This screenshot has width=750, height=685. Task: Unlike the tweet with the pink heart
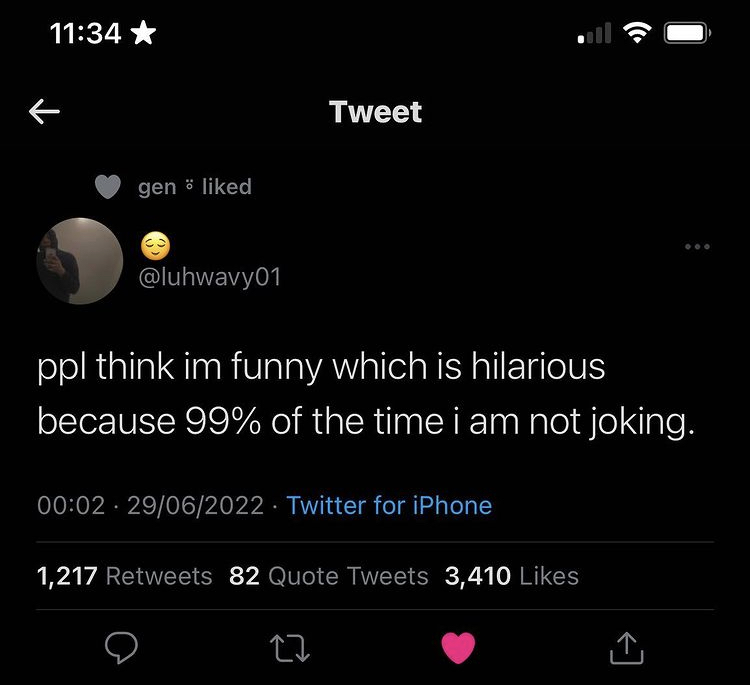pyautogui.click(x=458, y=650)
